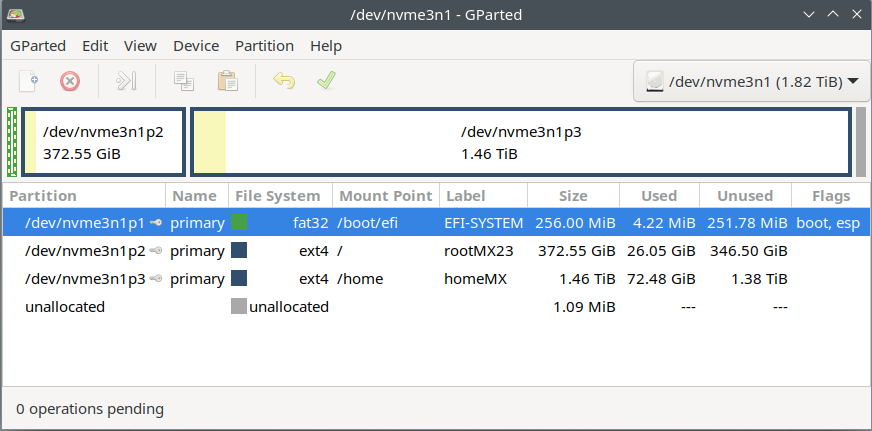Select the /dev/nvme3n1p1 partition row
Image resolution: width=872 pixels, height=431 pixels.
[437, 223]
